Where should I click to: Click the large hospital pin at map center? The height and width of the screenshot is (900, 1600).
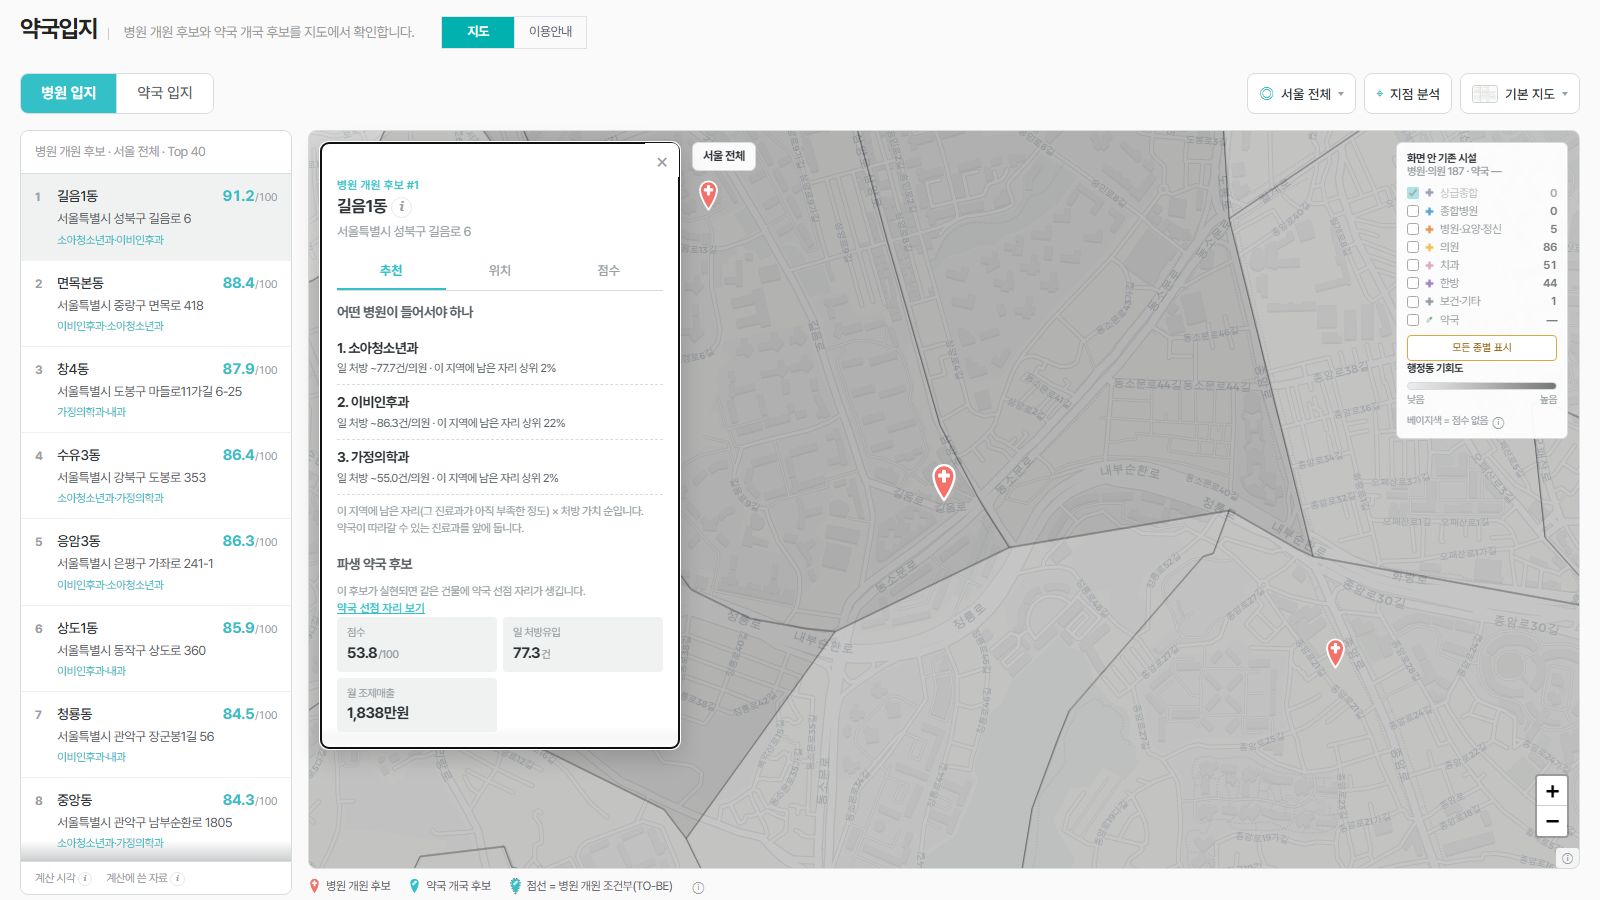tap(943, 481)
